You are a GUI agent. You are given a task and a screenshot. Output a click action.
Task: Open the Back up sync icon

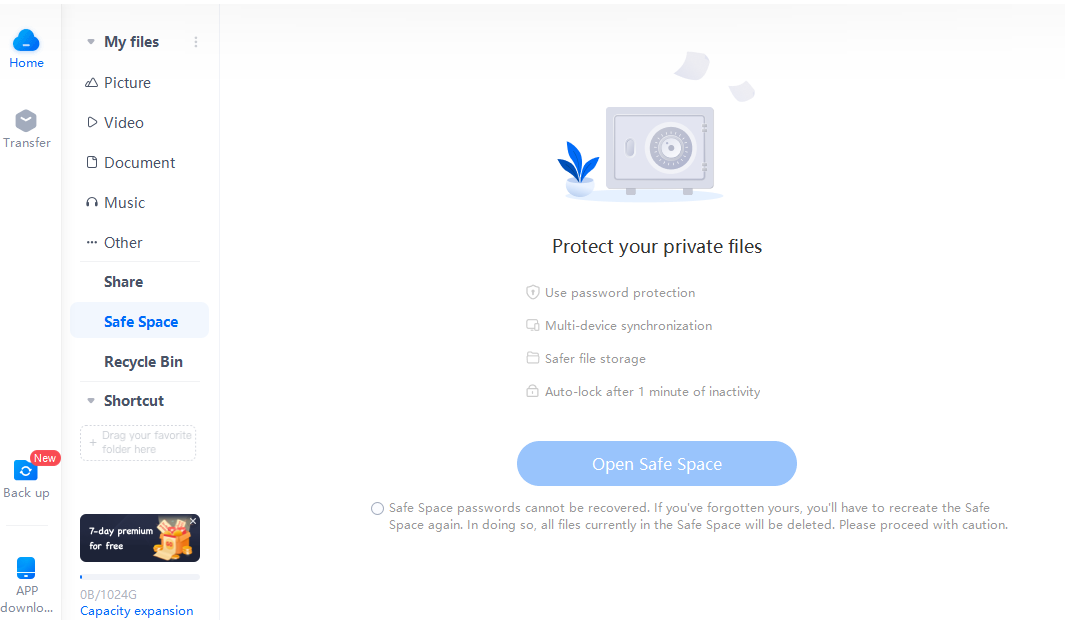coord(26,471)
